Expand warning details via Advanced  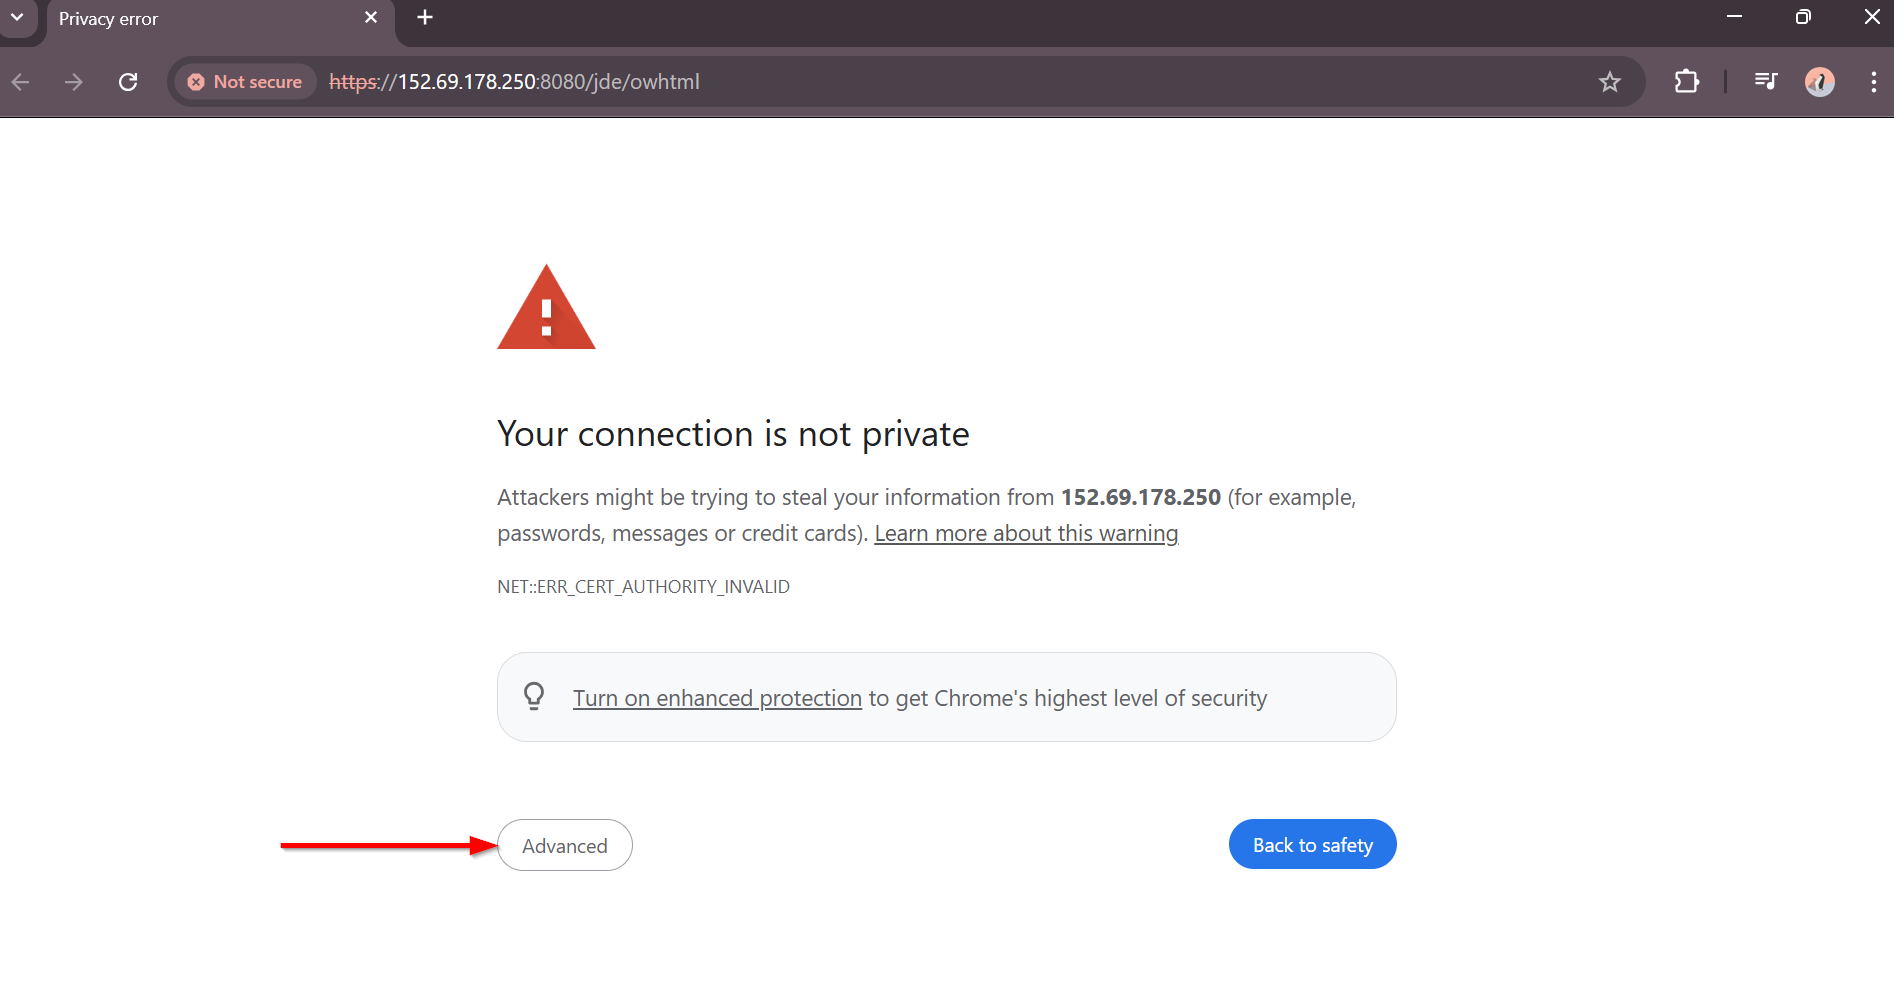tap(564, 845)
